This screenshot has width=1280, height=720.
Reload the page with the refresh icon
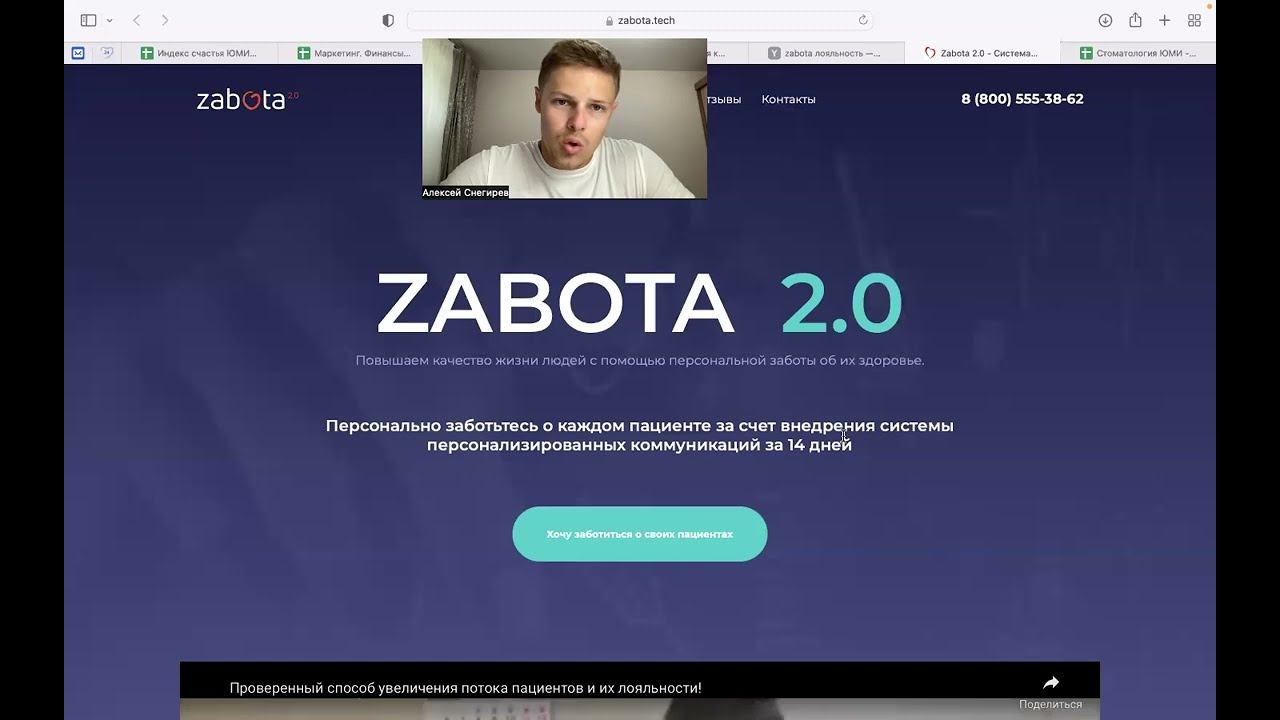(863, 20)
